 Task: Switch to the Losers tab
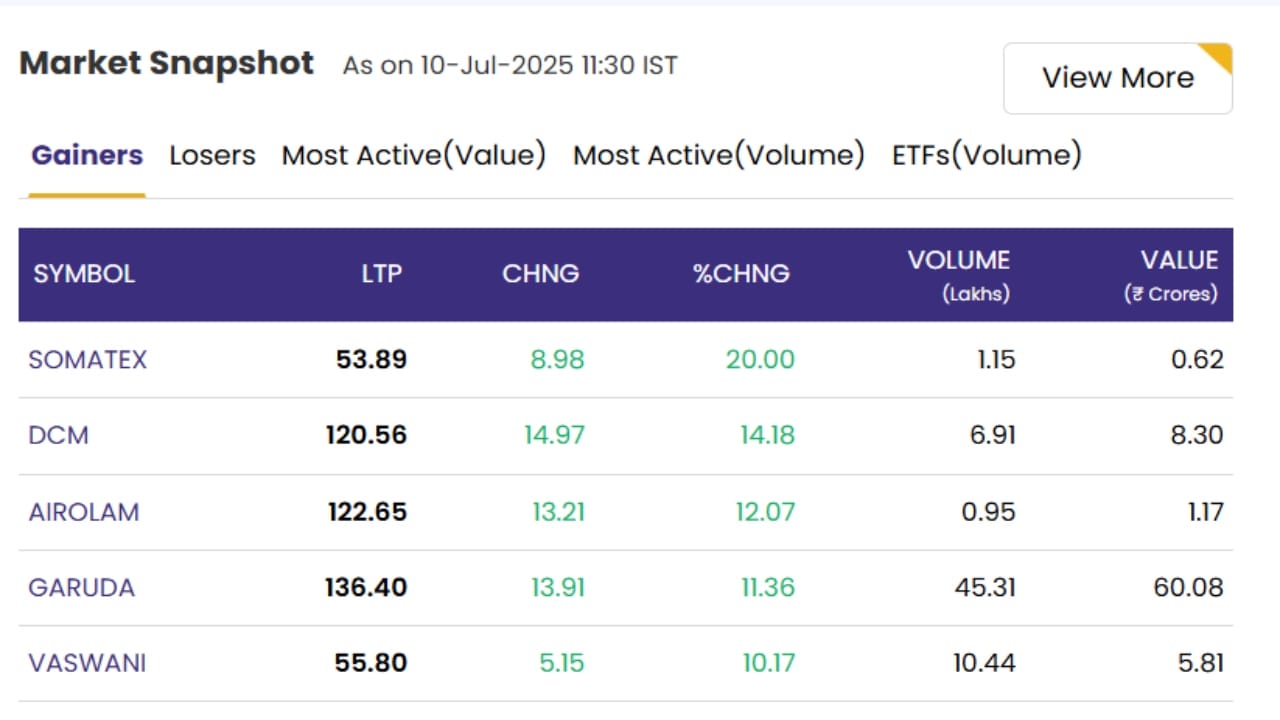[x=212, y=156]
